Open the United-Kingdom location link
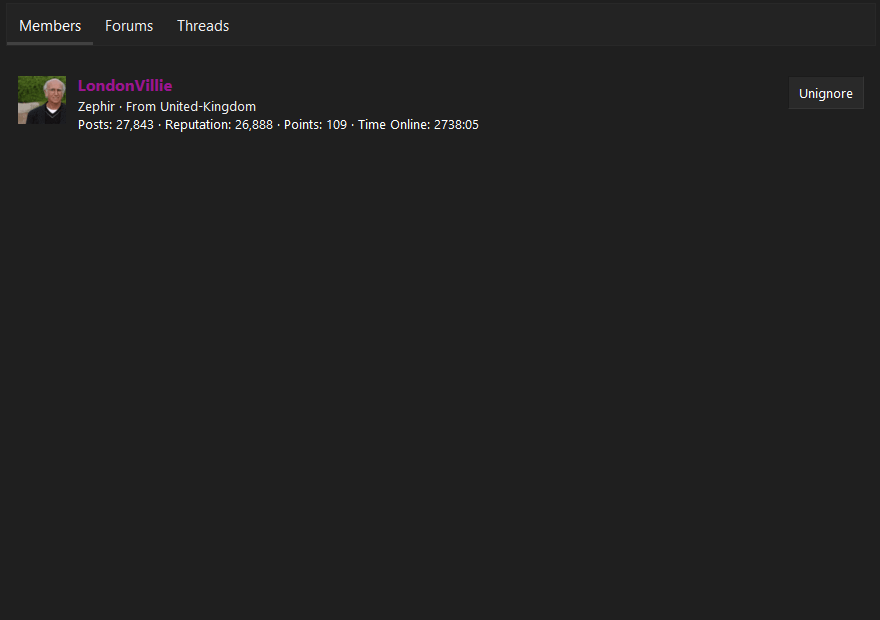This screenshot has height=620, width=880. (208, 106)
